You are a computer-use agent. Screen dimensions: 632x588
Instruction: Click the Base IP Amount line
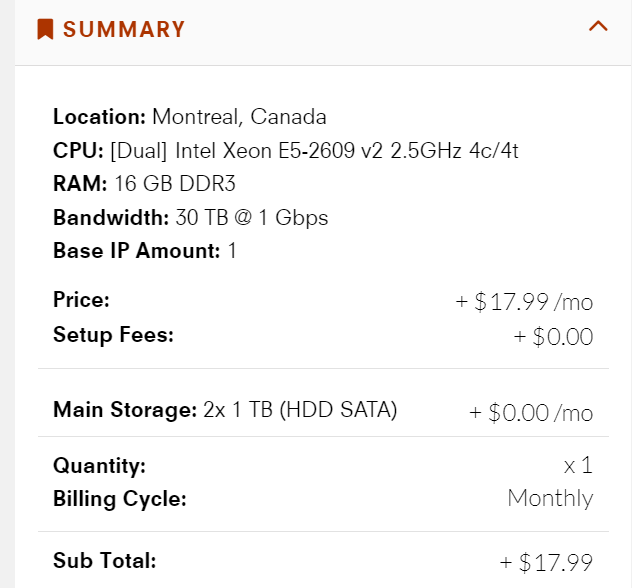point(145,250)
